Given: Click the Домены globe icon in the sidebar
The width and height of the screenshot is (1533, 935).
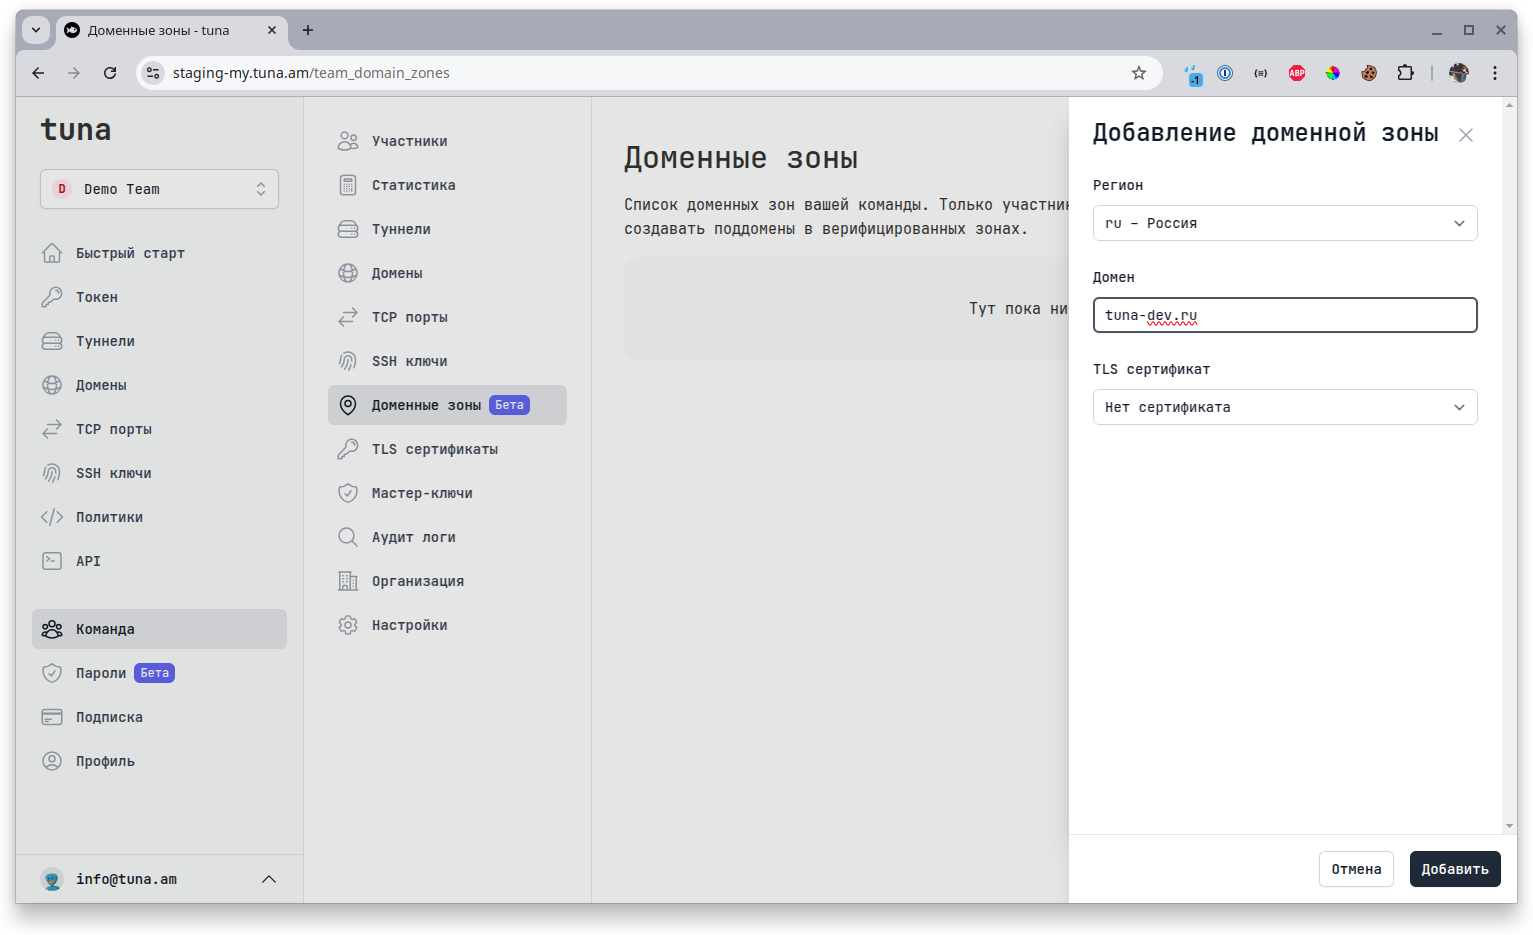Looking at the screenshot, I should pos(52,385).
